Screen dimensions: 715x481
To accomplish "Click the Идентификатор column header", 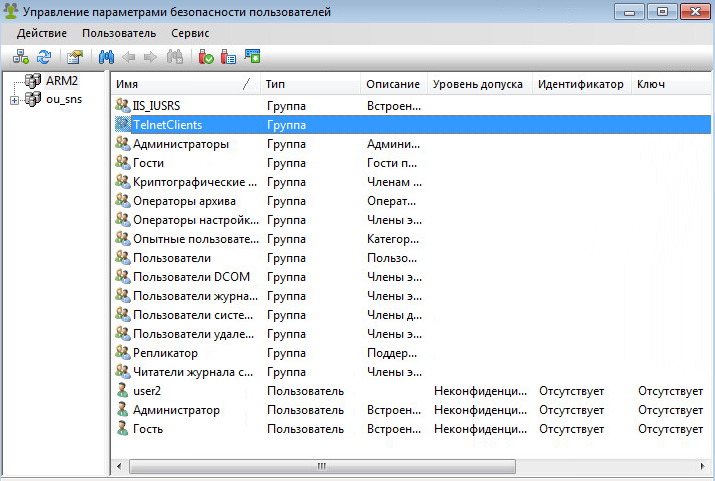I will point(582,84).
